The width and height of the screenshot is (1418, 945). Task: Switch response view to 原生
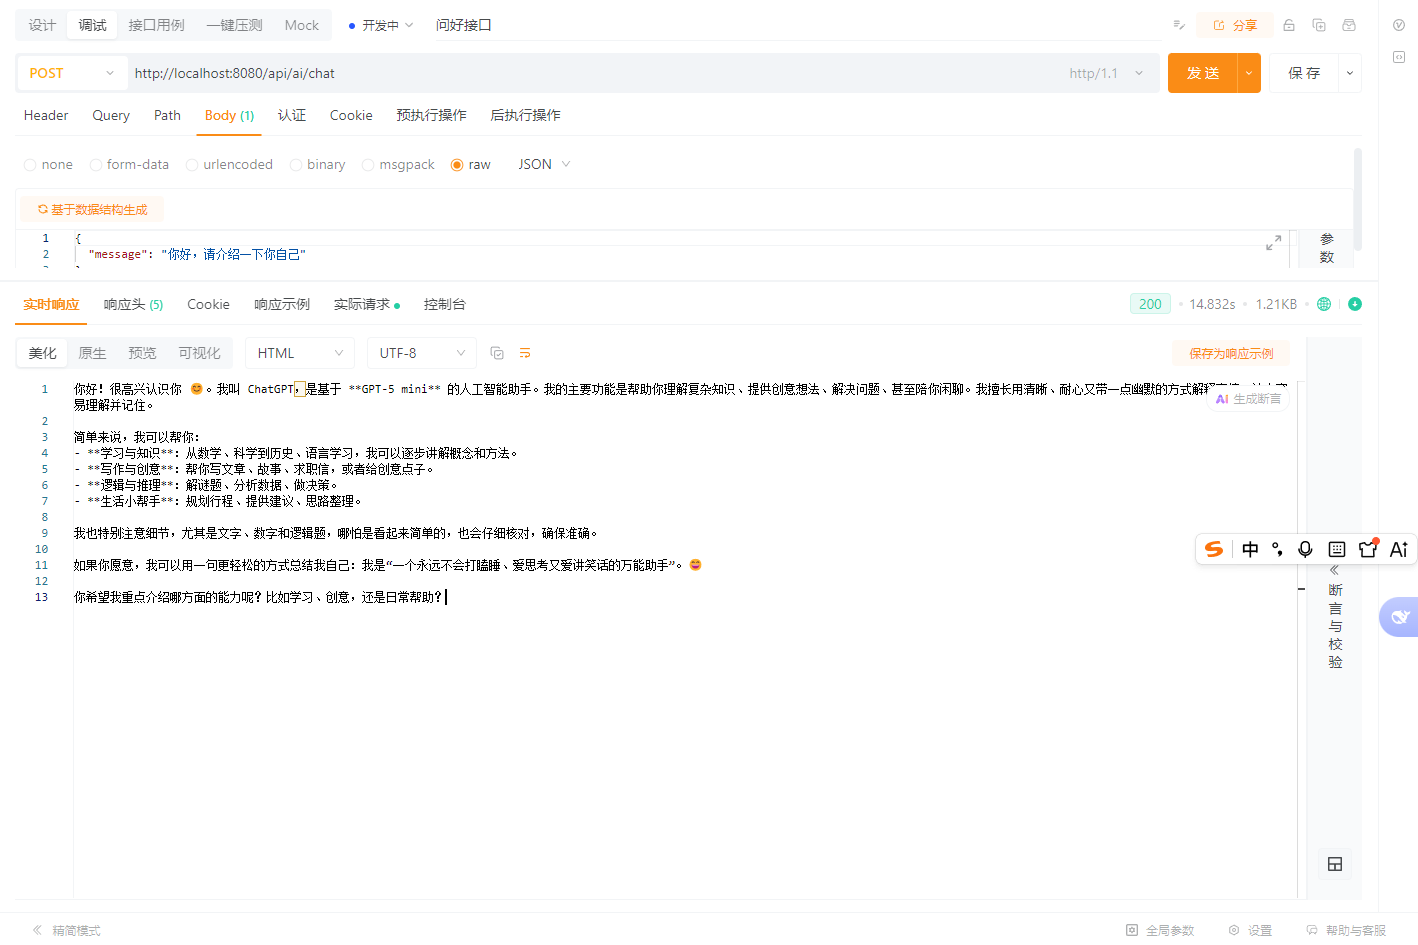pos(92,353)
